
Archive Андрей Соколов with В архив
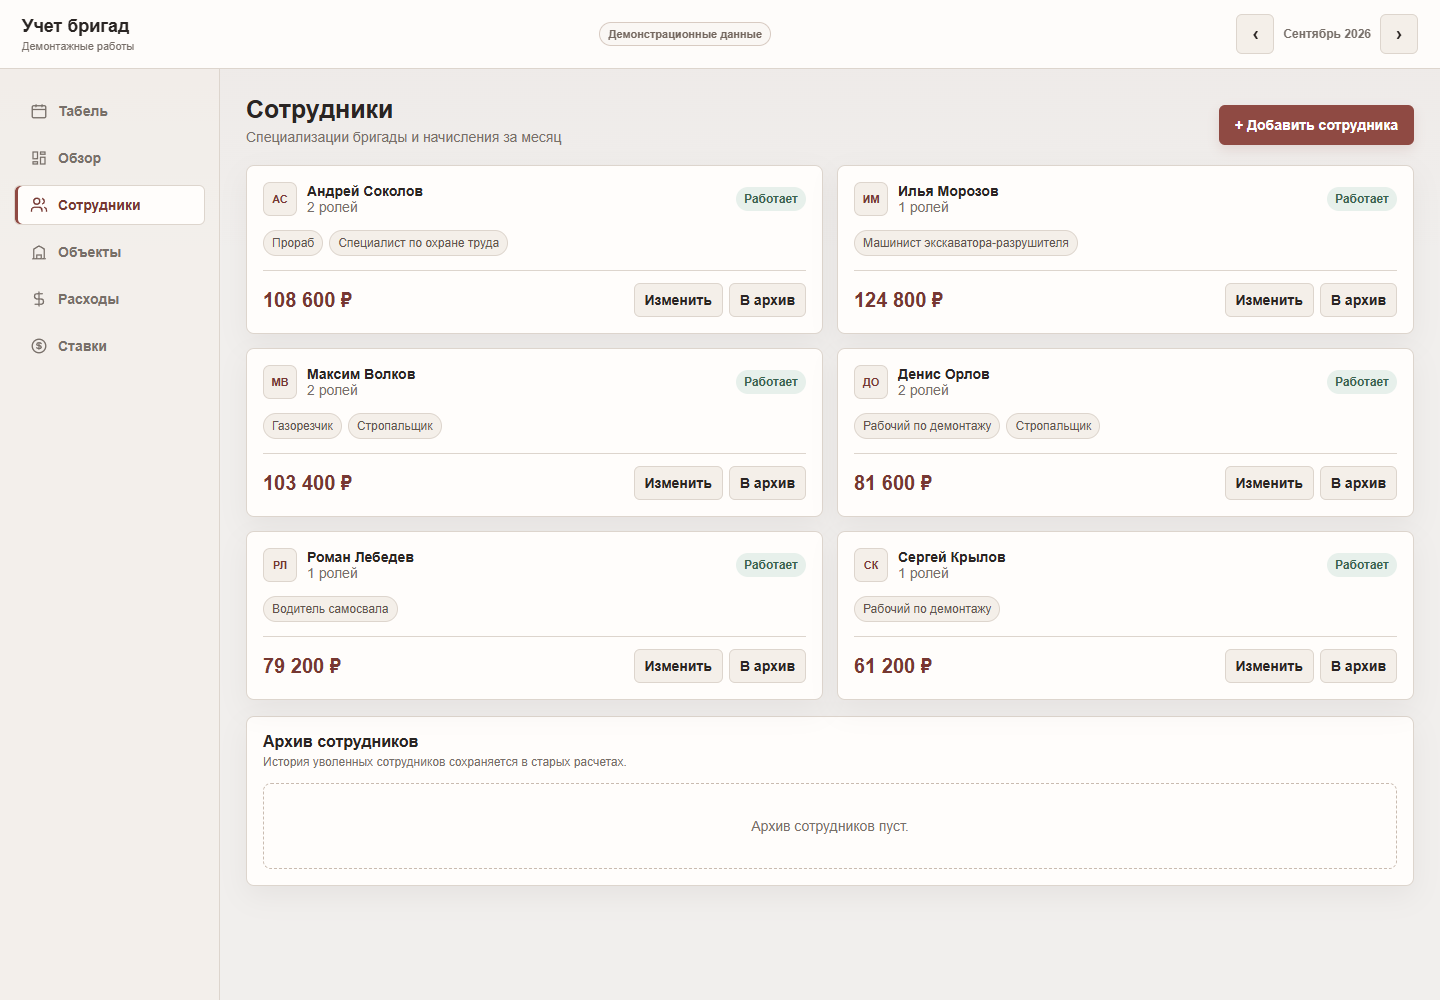(x=767, y=300)
